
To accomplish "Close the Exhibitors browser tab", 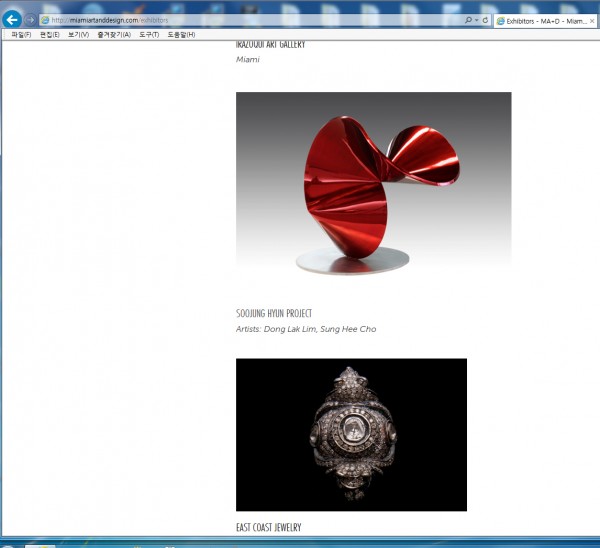I will coord(592,21).
